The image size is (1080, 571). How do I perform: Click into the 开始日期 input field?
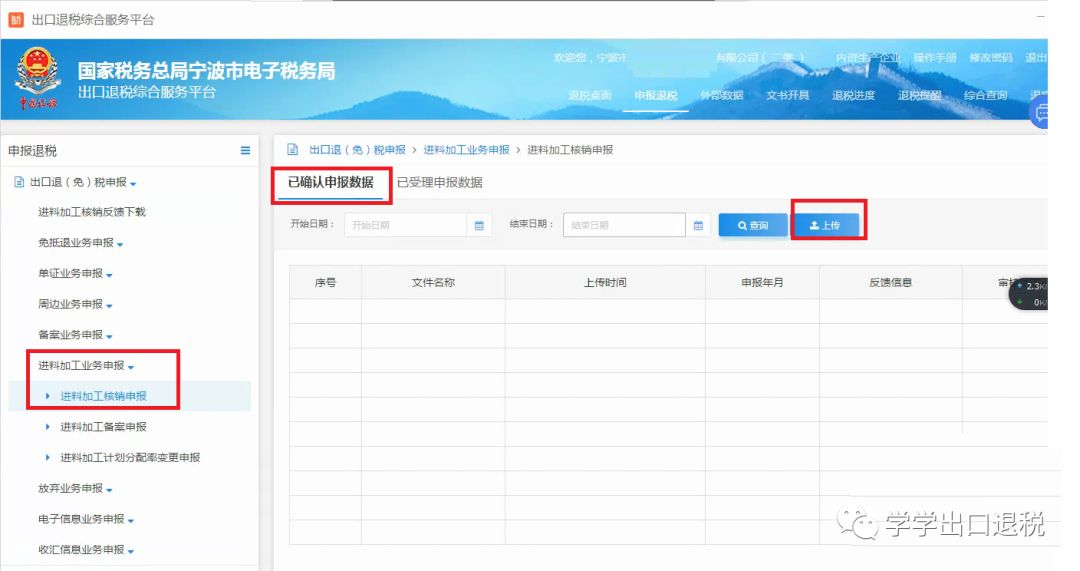click(x=406, y=225)
